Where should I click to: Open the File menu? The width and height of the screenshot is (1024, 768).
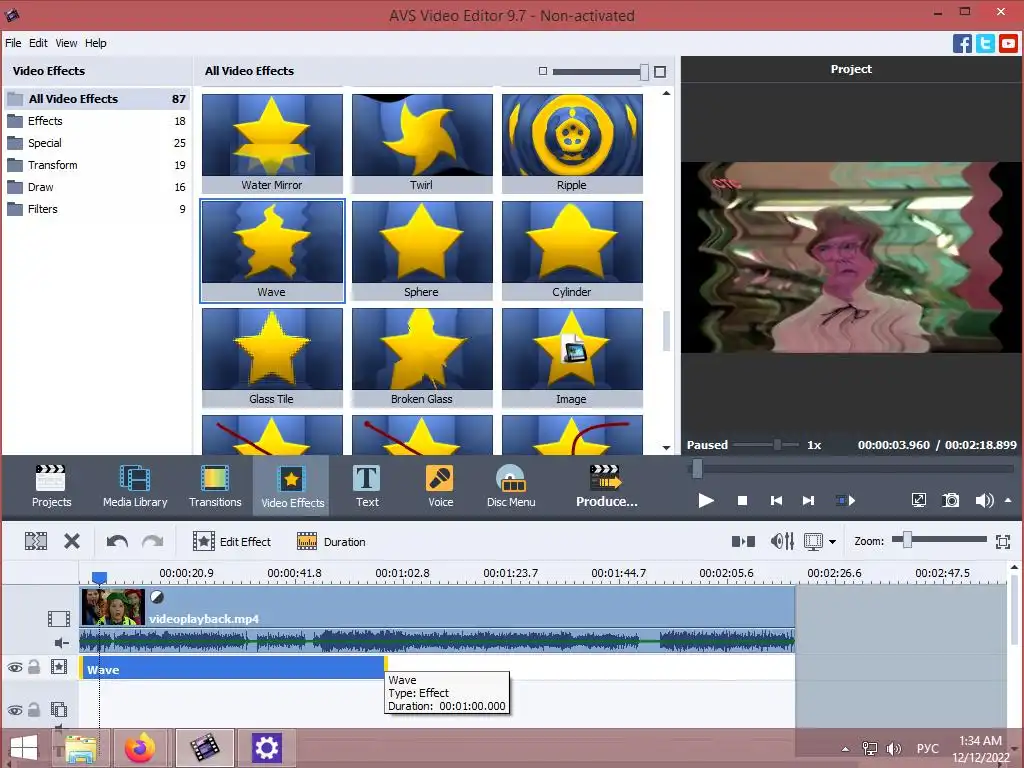[13, 43]
